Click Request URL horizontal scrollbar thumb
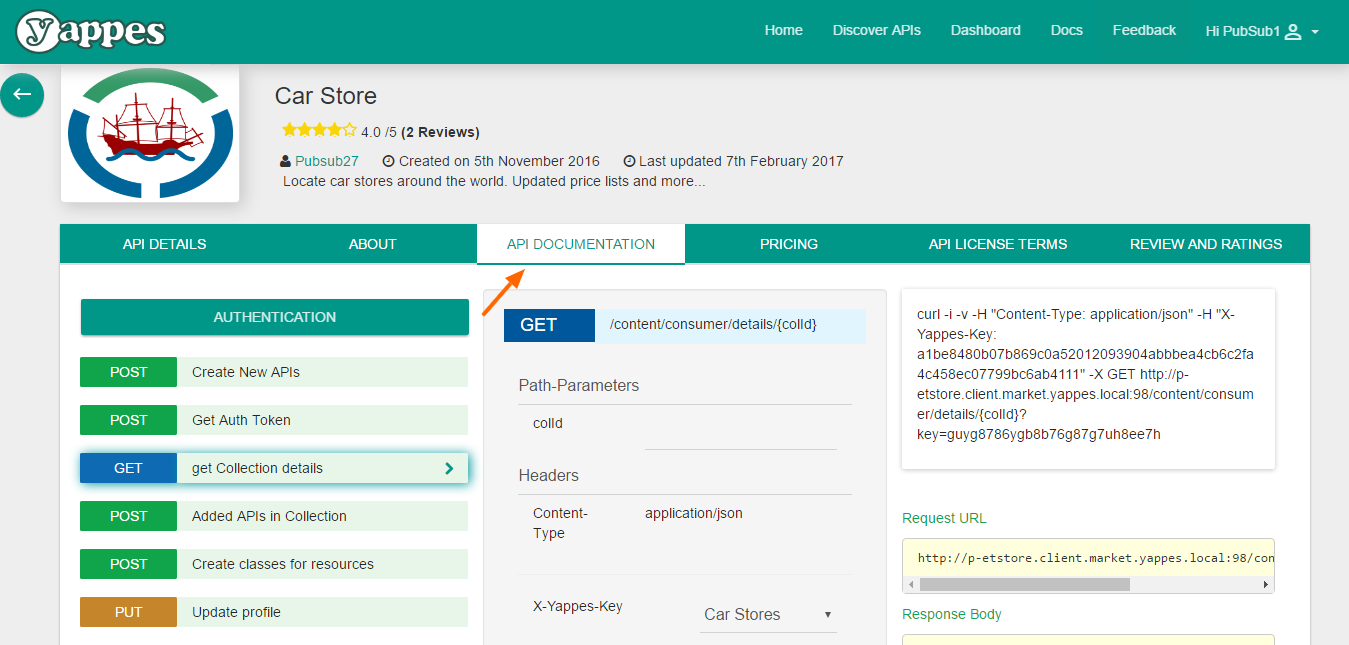This screenshot has width=1349, height=645. (x=1024, y=584)
